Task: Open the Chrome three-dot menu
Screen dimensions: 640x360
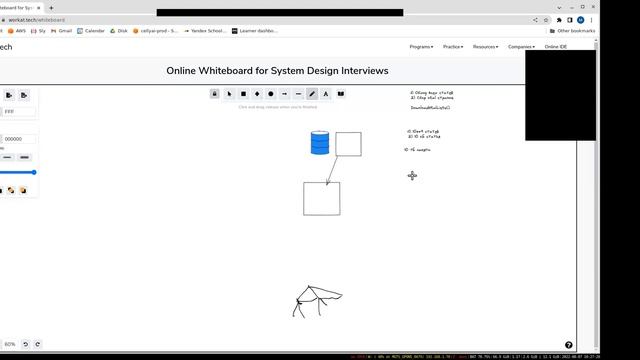Action: 591,20
